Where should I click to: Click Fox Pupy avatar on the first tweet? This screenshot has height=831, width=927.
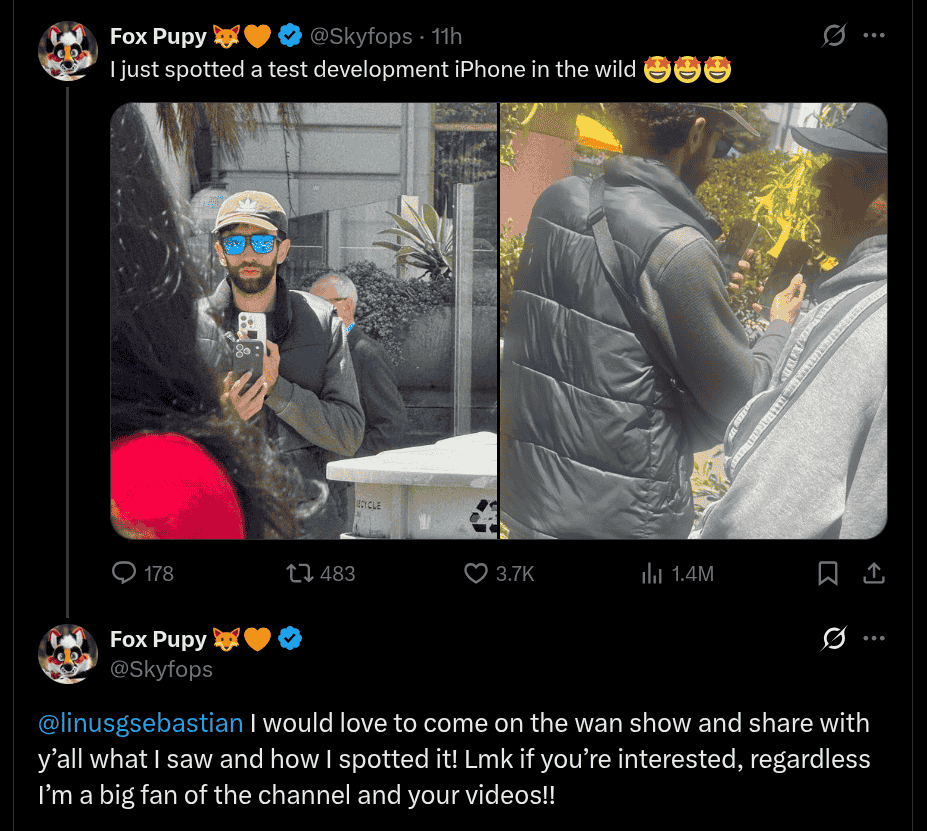pyautogui.click(x=67, y=50)
